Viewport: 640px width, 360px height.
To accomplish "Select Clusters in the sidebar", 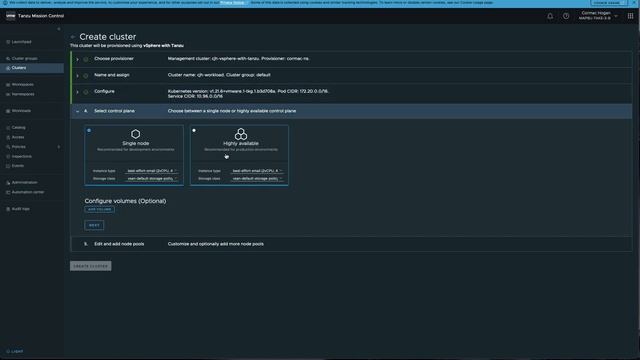I will [32, 68].
